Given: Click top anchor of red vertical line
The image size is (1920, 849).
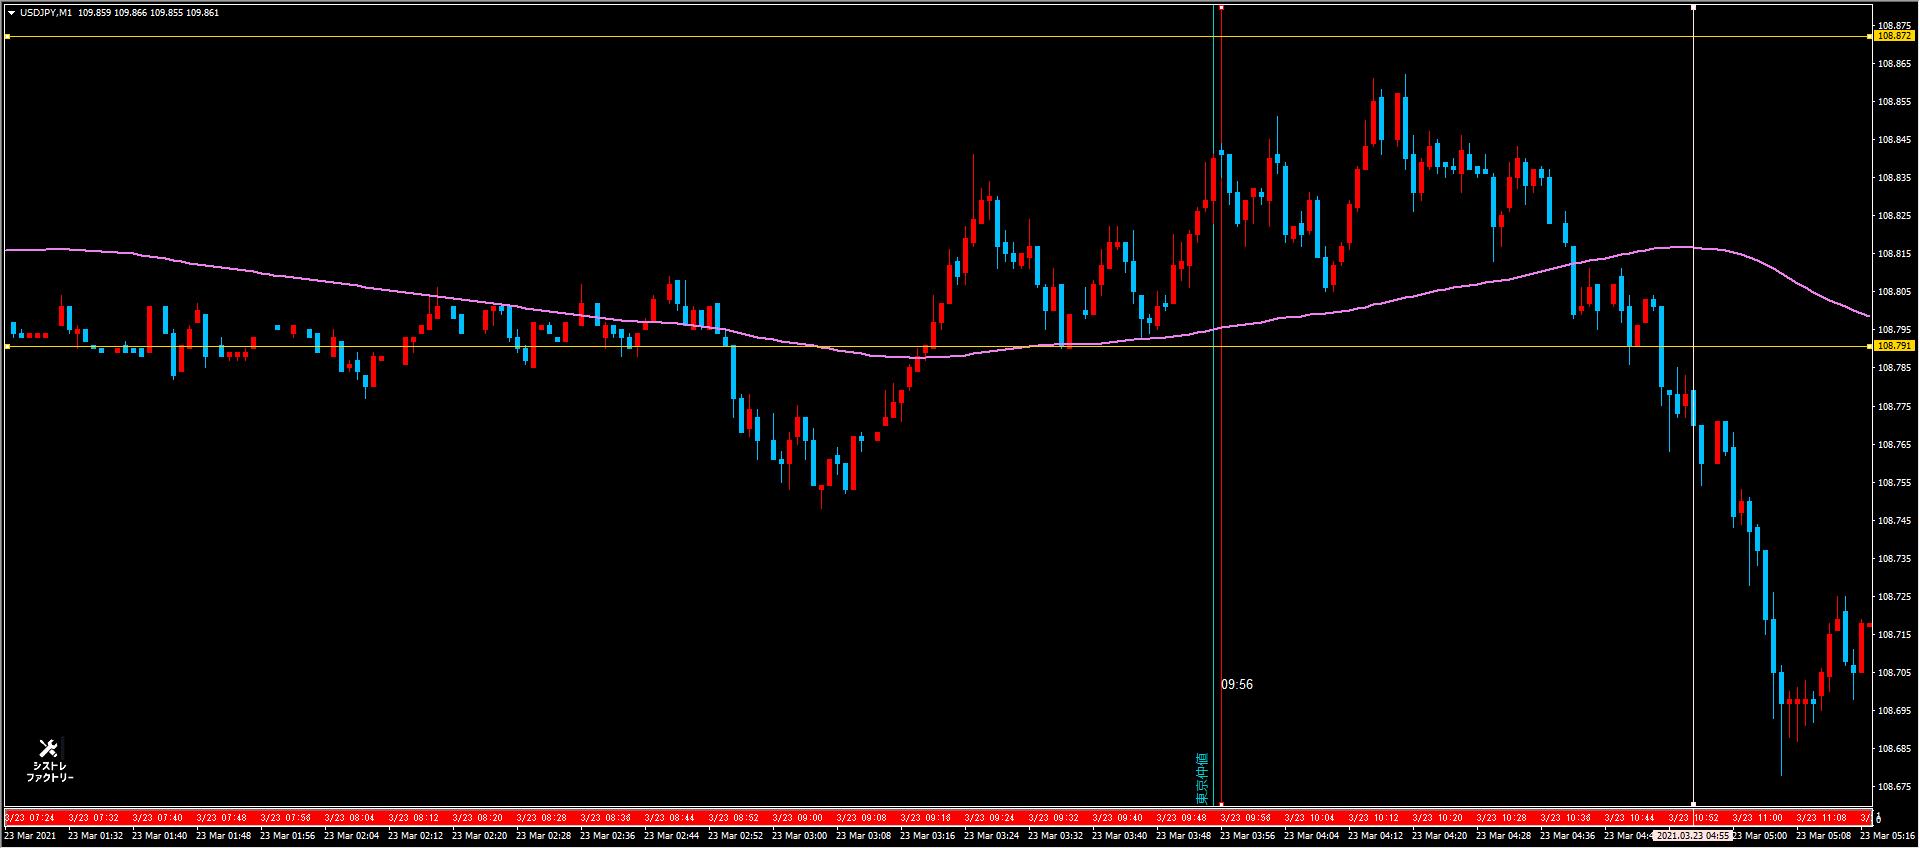Looking at the screenshot, I should (1221, 8).
